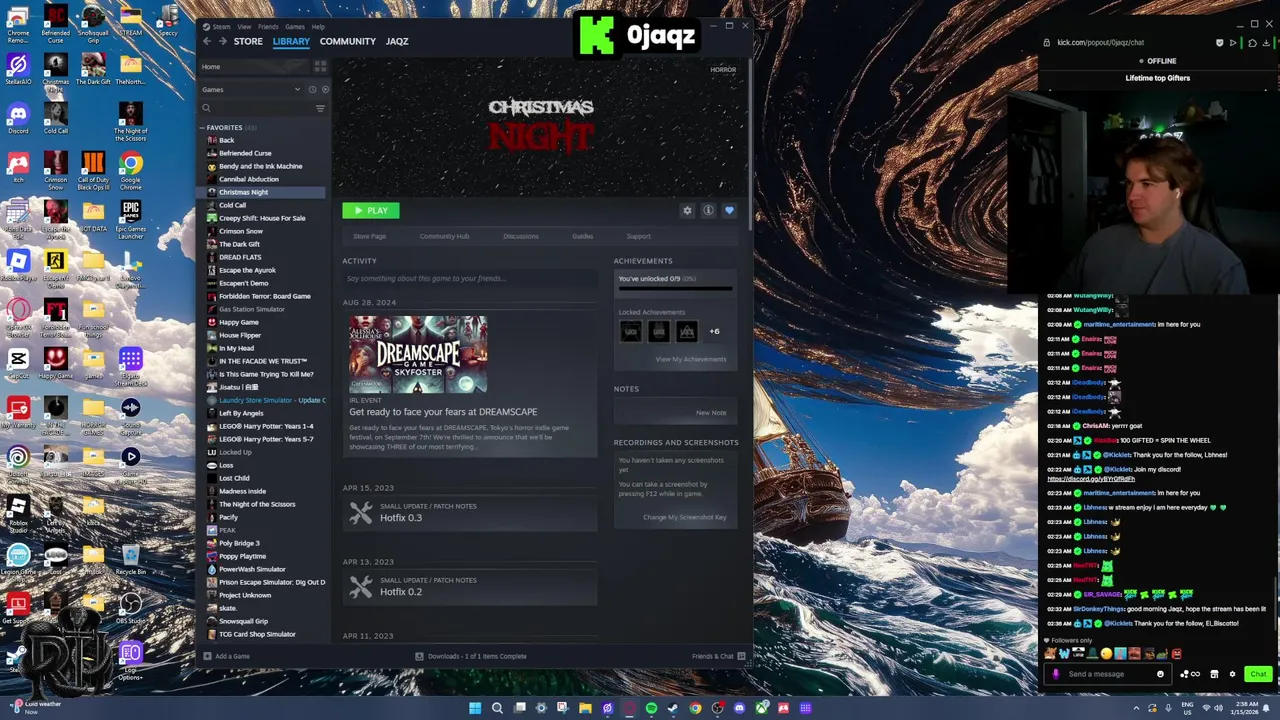Click Change My Screenshot Key

pos(685,517)
